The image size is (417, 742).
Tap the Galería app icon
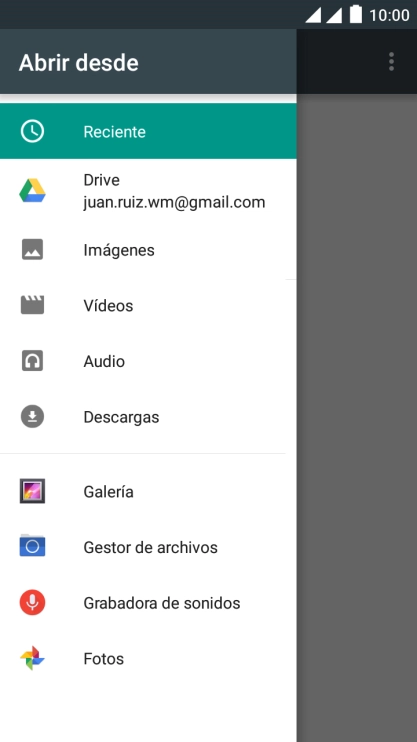tap(32, 491)
